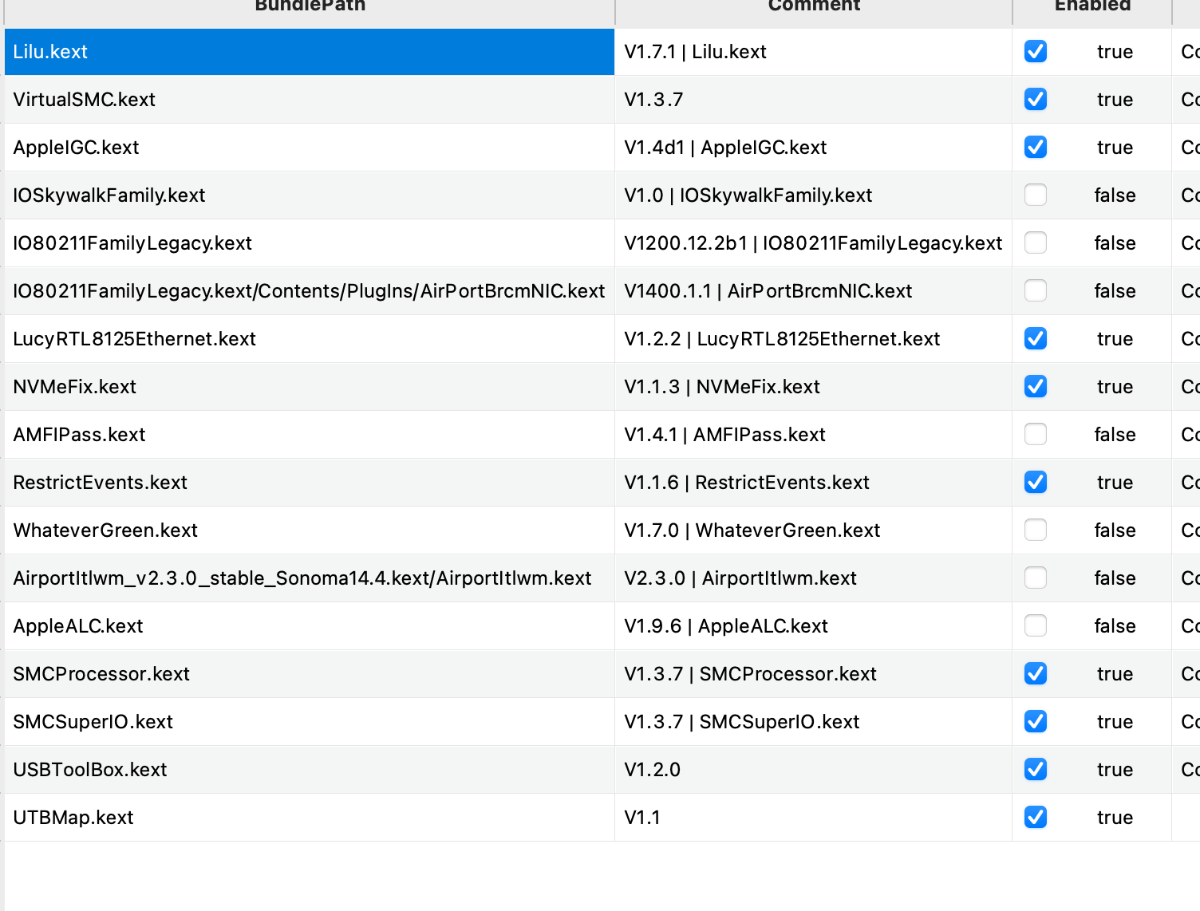1200x911 pixels.
Task: Click the Enabled column header
Action: 1090,7
